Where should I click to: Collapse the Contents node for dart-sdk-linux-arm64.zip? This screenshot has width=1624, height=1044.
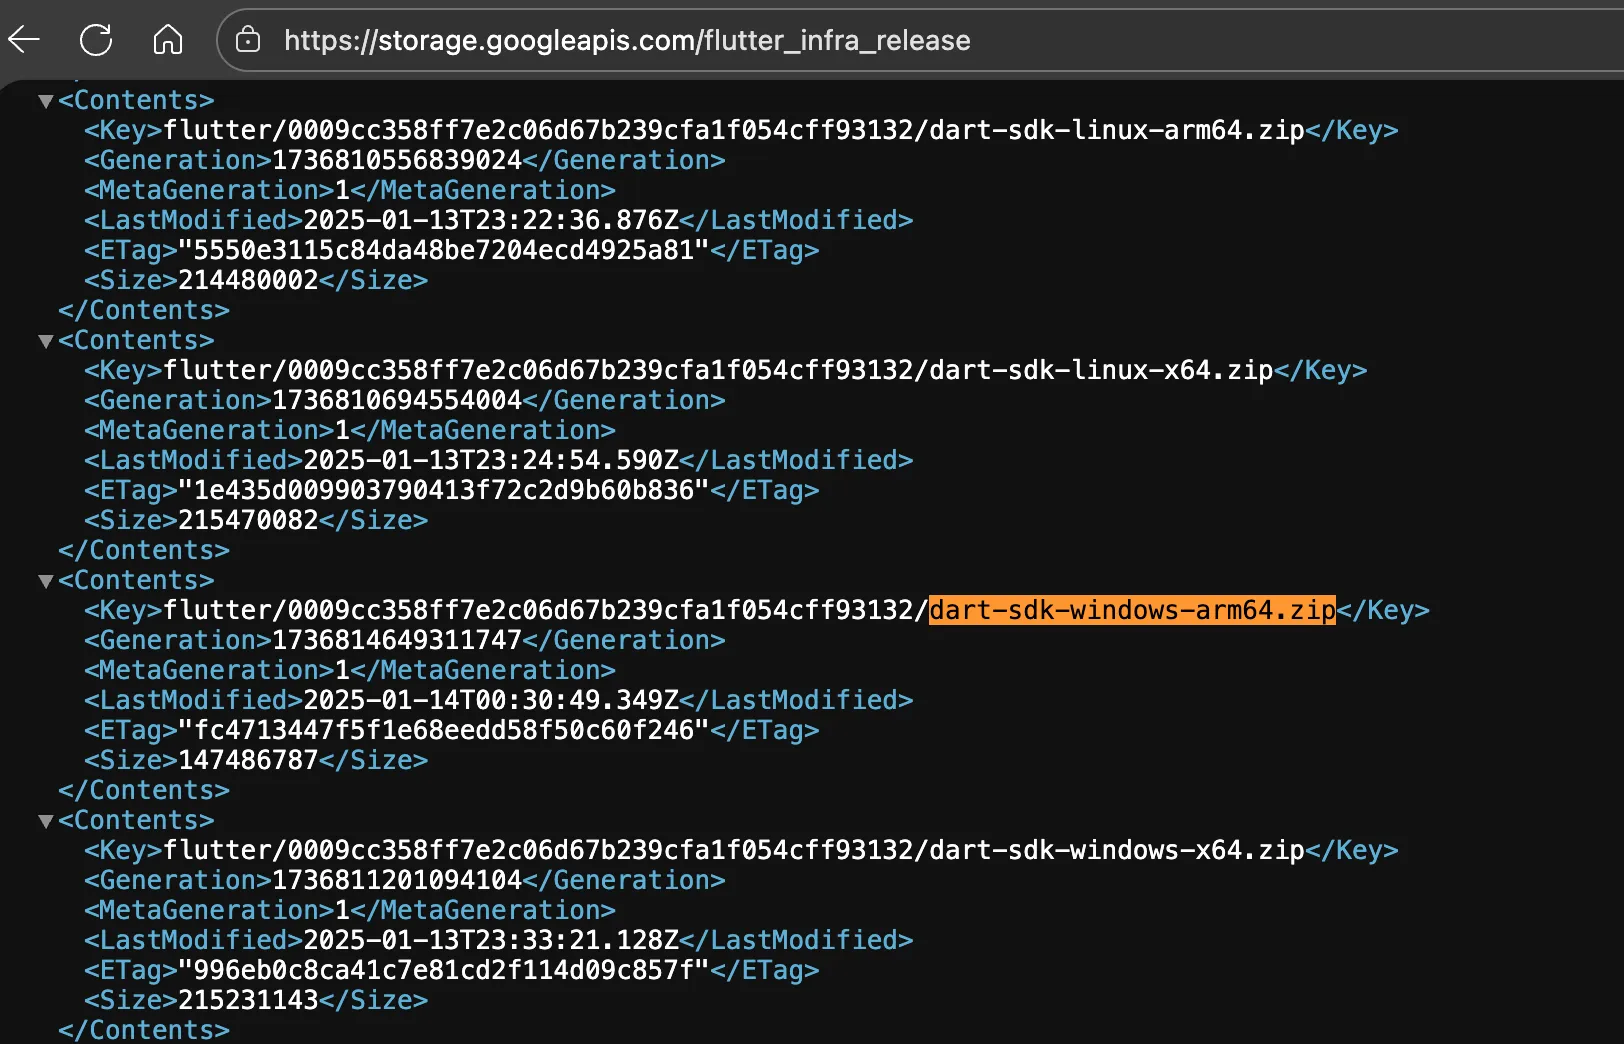[45, 101]
